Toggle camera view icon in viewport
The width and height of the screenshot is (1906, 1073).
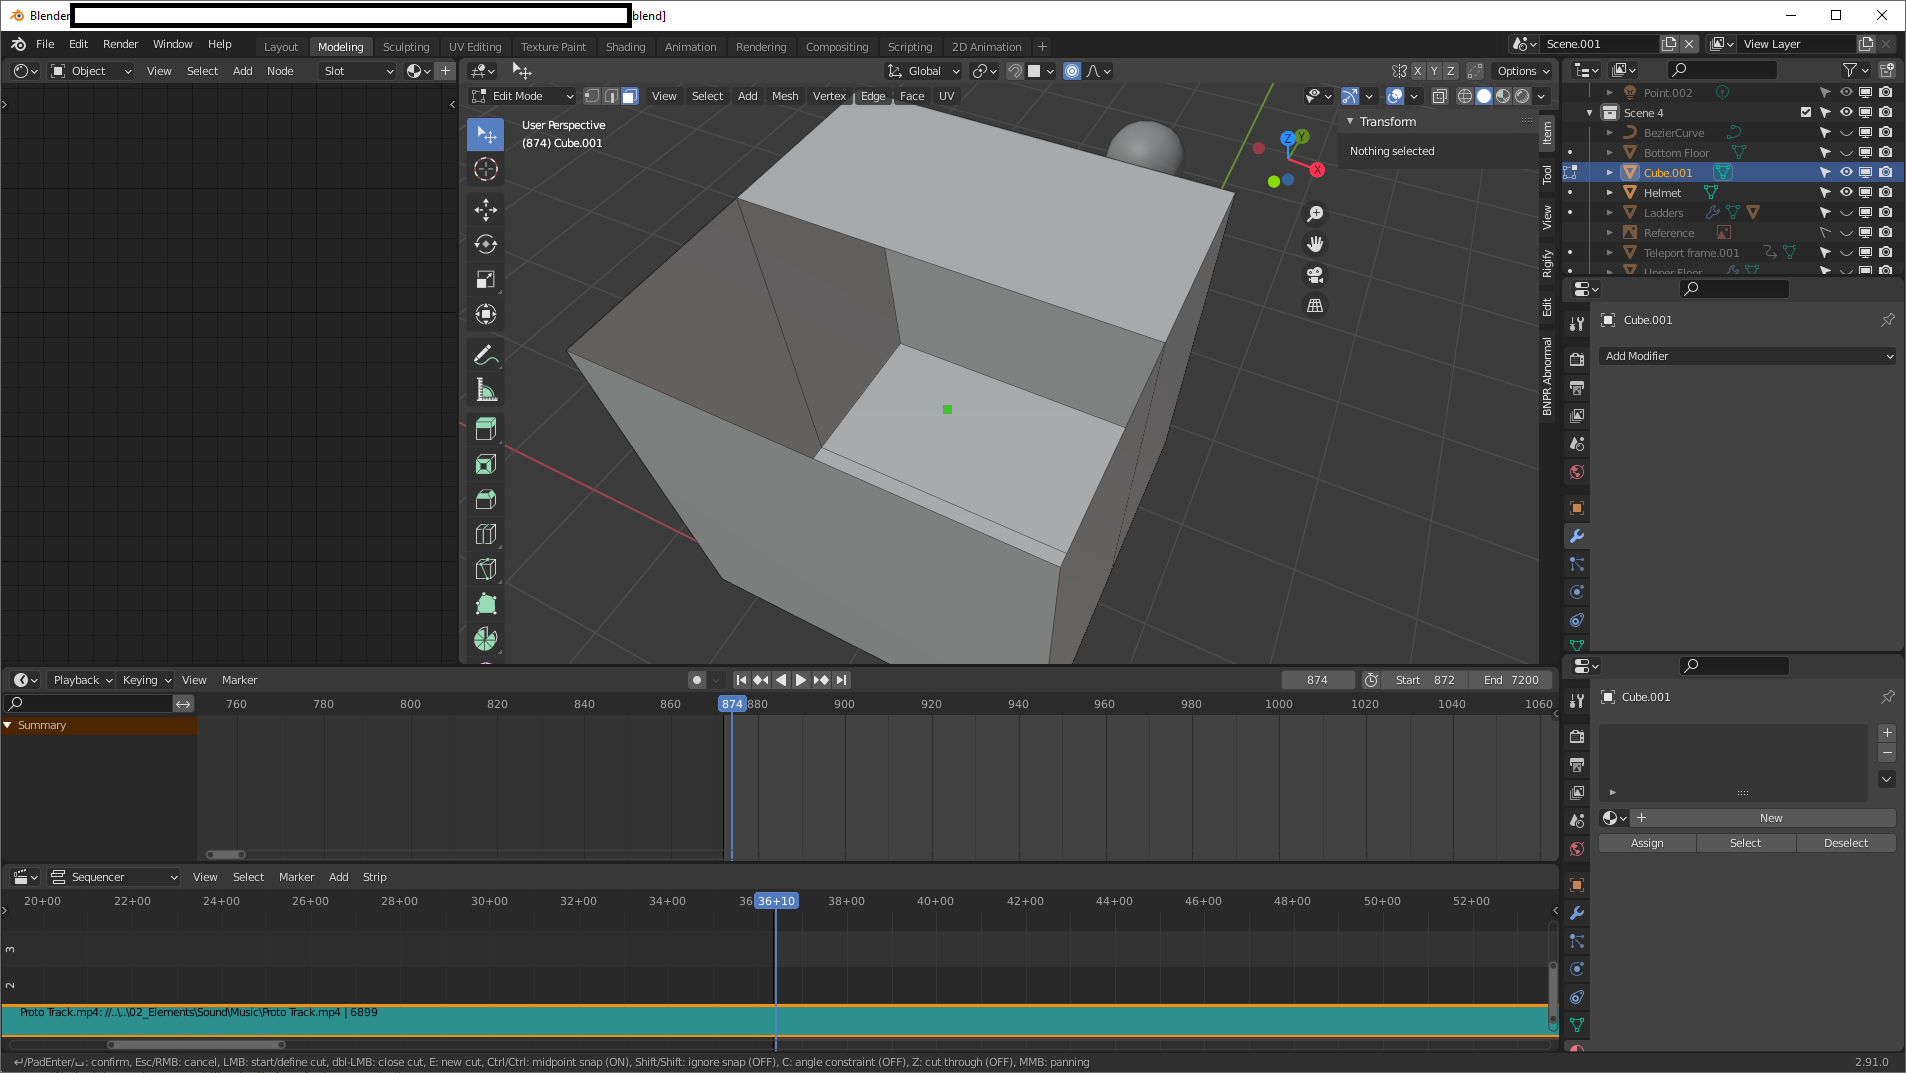coord(1315,275)
